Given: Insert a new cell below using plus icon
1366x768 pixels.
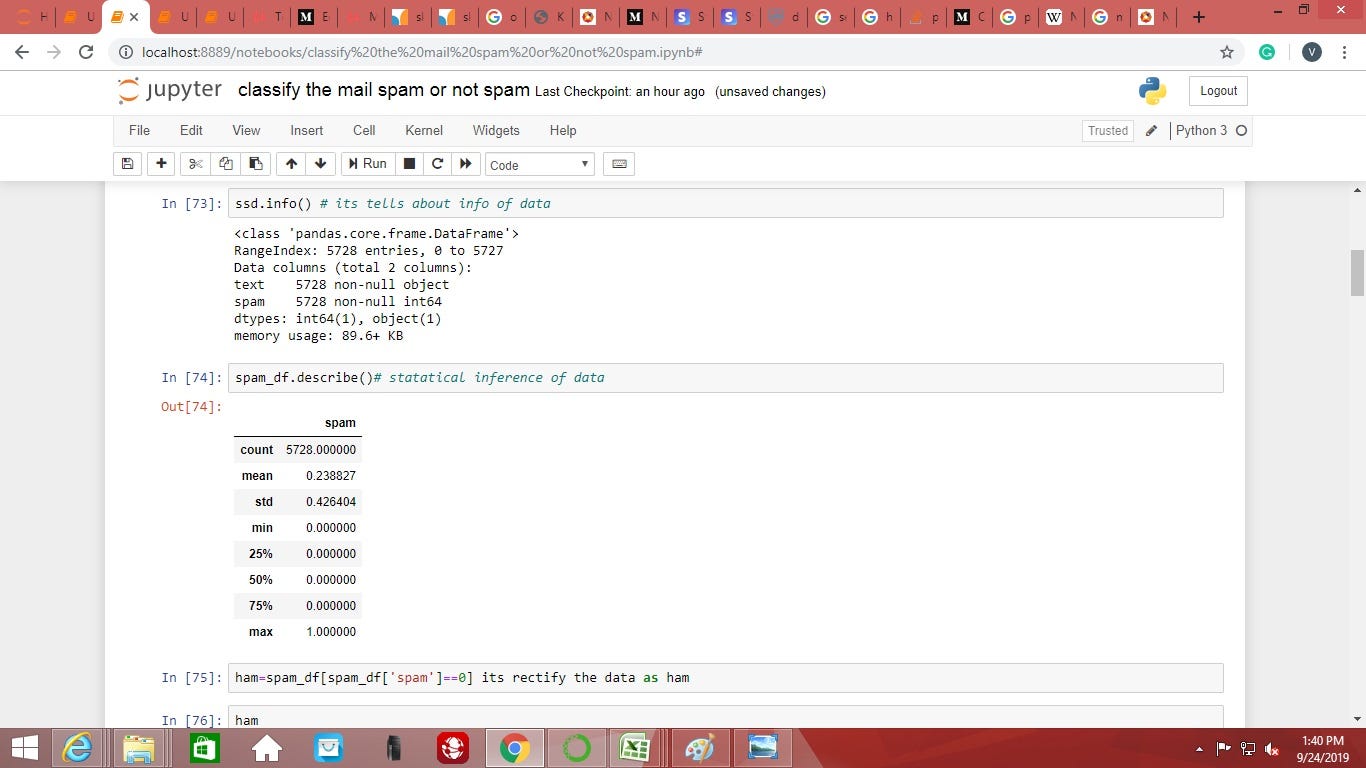Looking at the screenshot, I should (160, 163).
